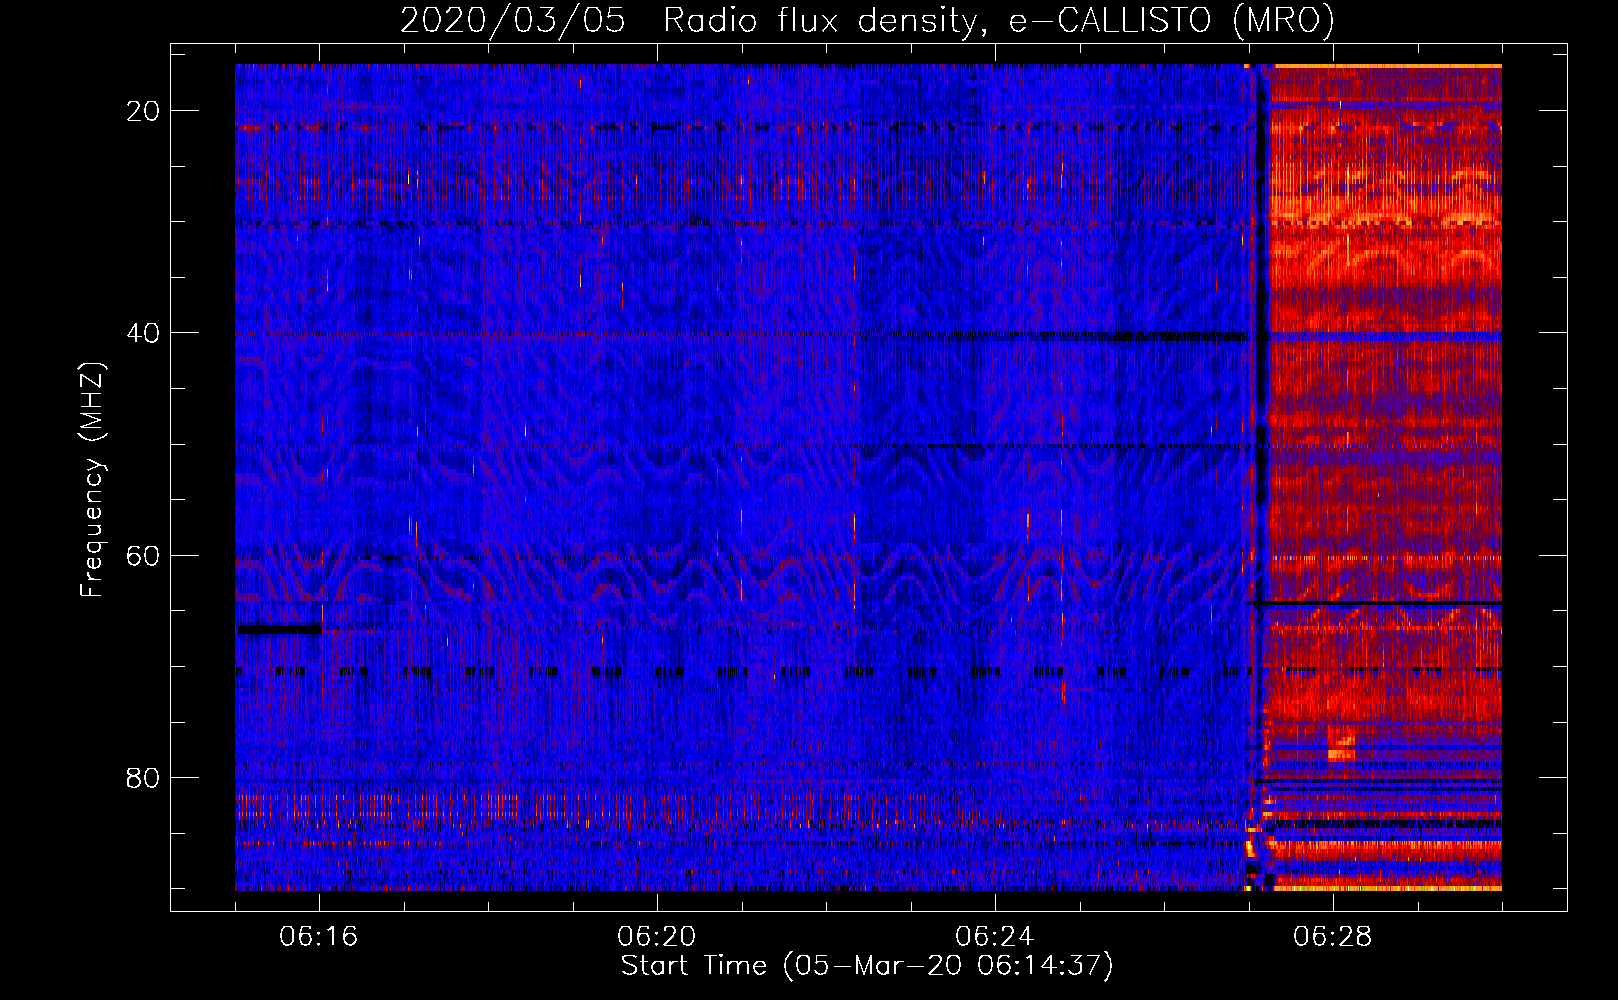Click the short black bar near 67 MHz at left
Viewport: 1618px width, 1000px height.
[279, 629]
